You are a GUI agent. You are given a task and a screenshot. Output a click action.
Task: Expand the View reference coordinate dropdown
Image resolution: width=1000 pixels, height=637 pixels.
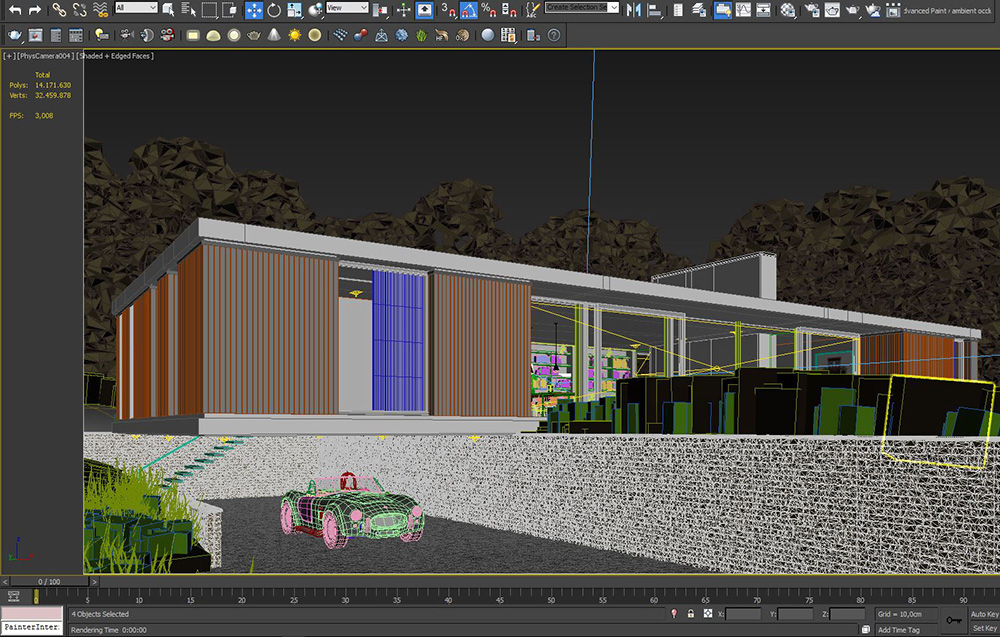coord(347,8)
